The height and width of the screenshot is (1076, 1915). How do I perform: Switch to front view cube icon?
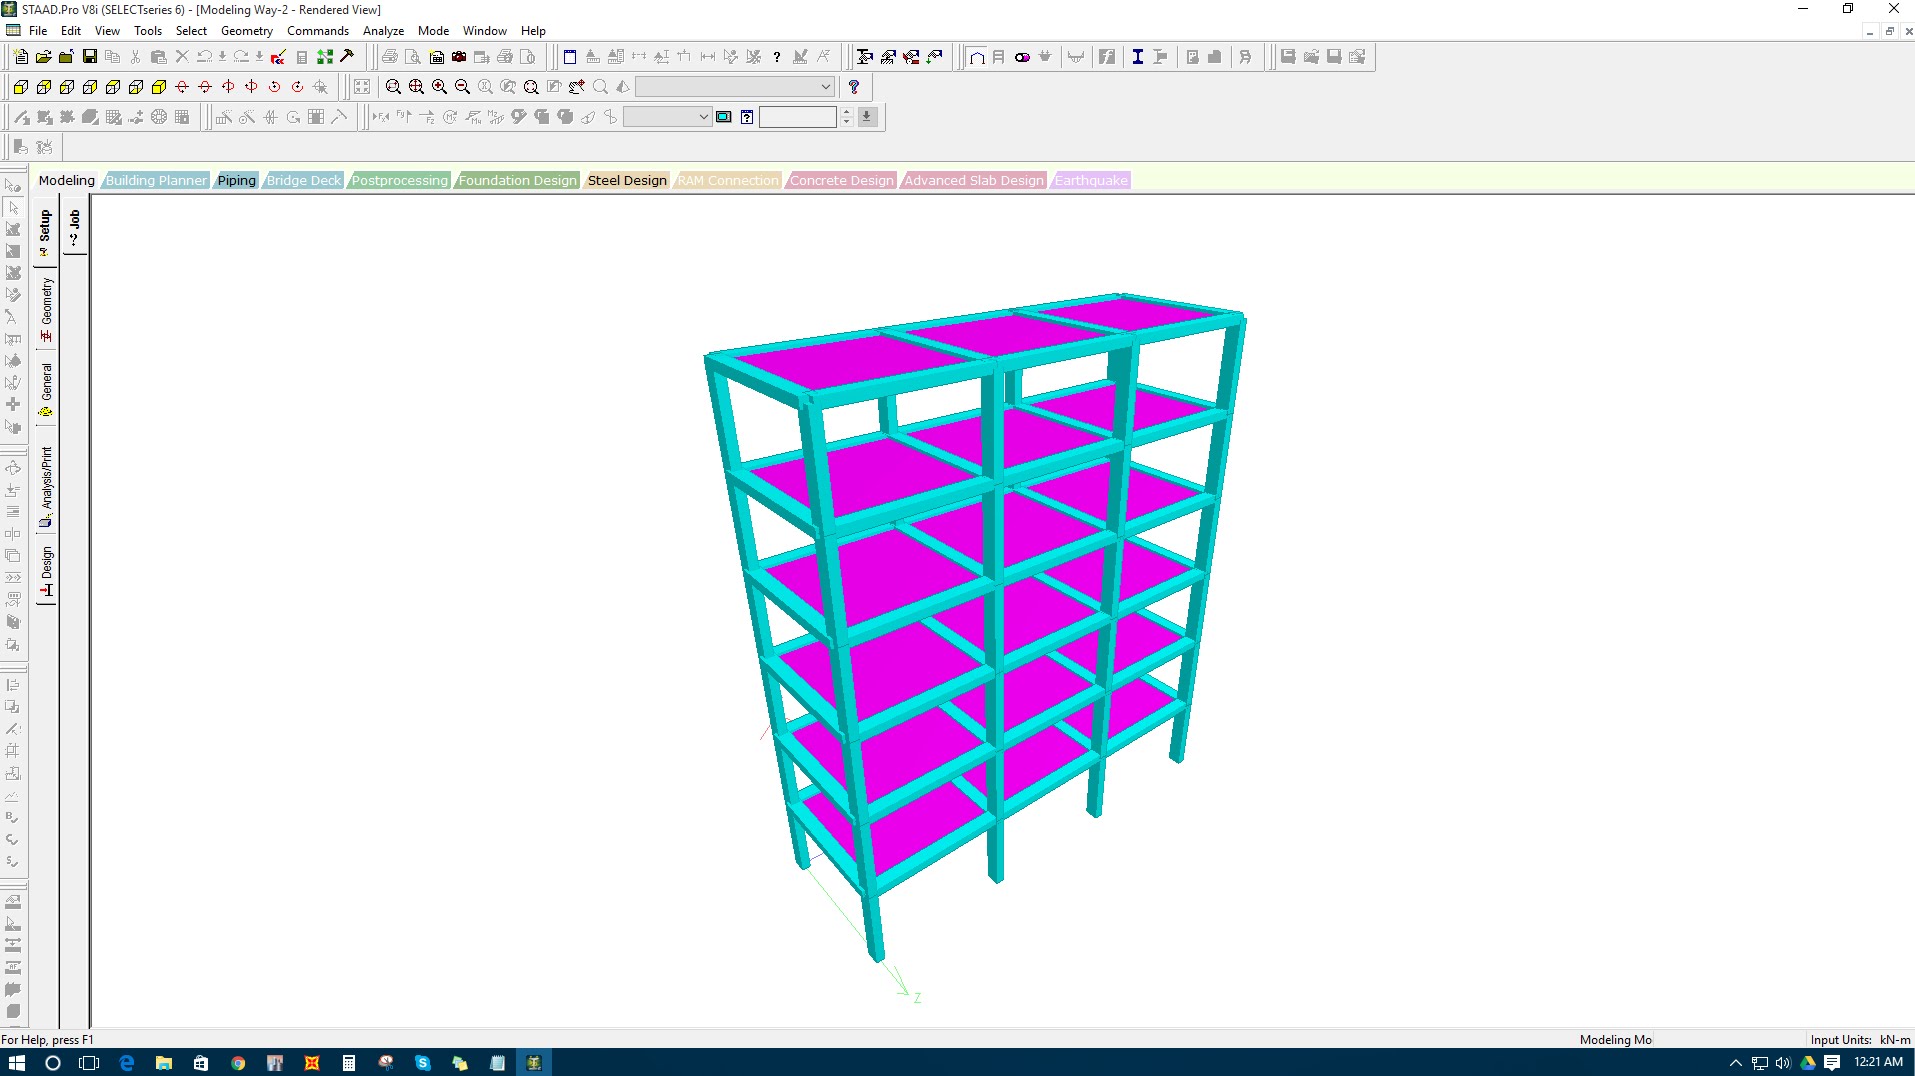pyautogui.click(x=20, y=87)
